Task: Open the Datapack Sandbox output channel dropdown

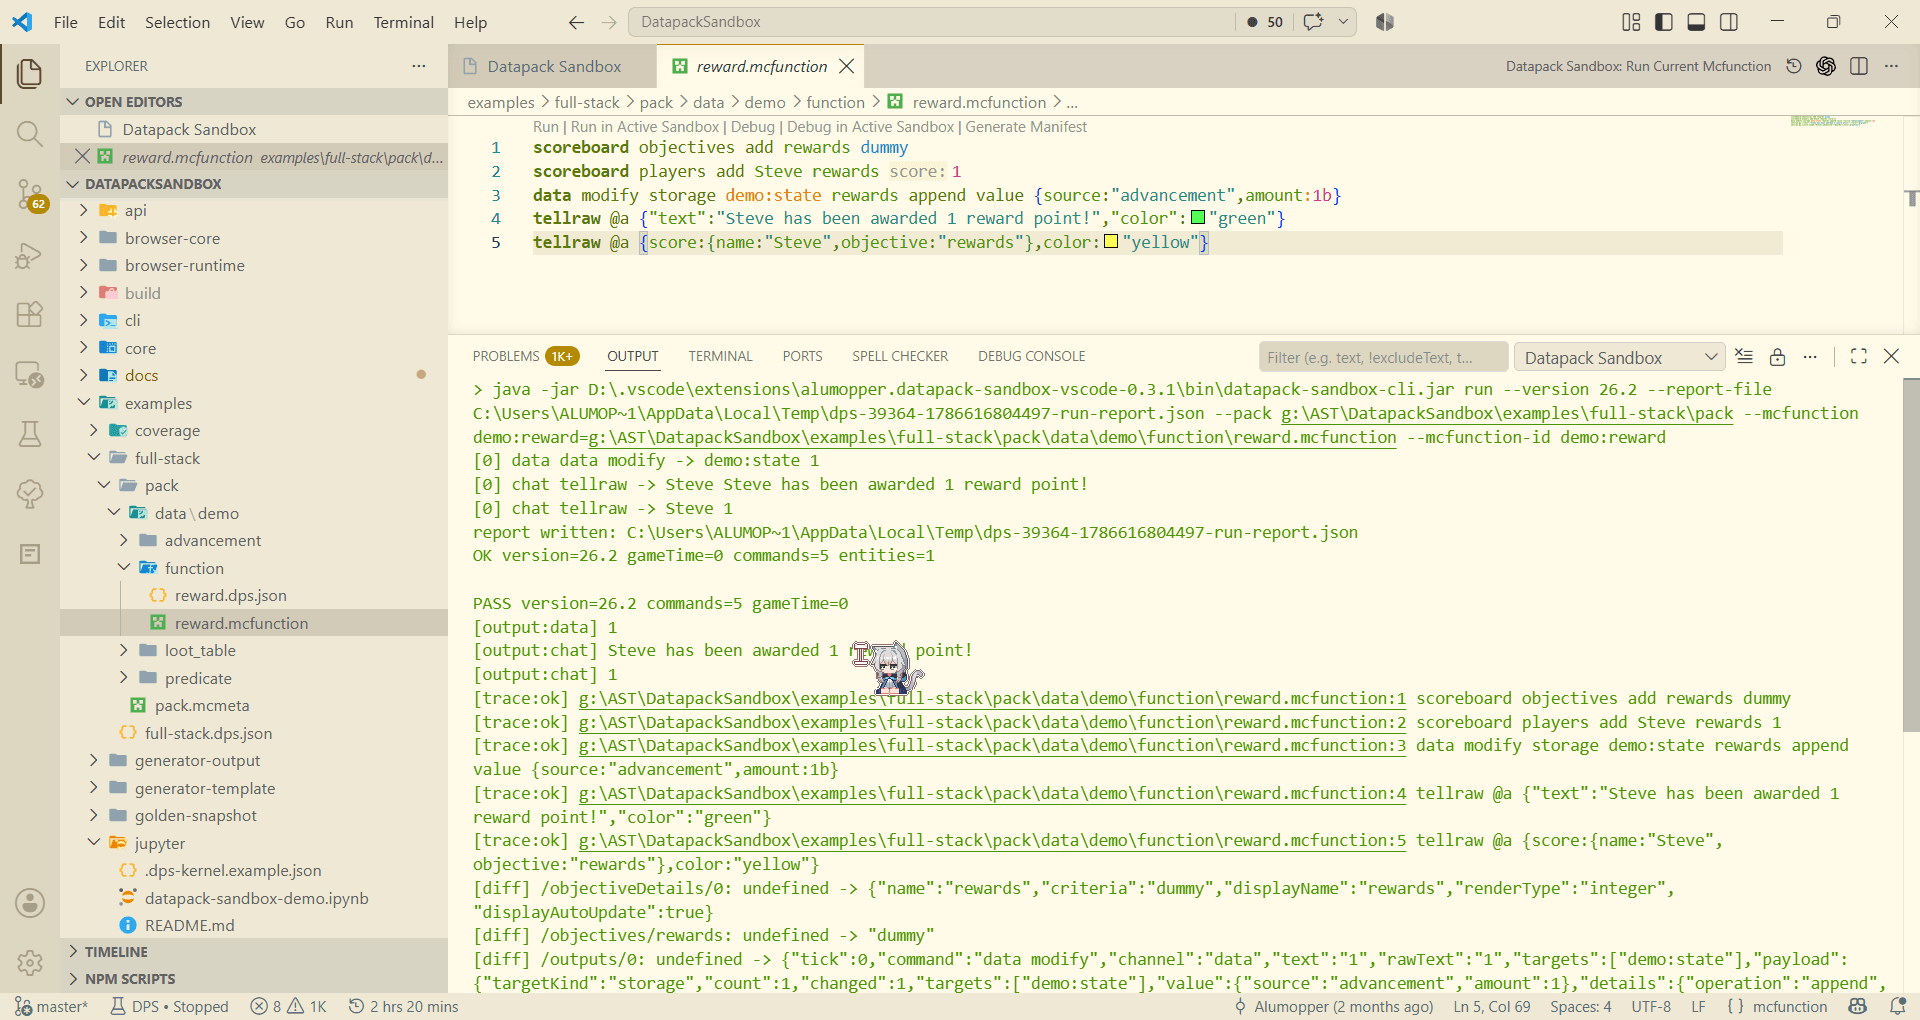Action: pos(1620,357)
